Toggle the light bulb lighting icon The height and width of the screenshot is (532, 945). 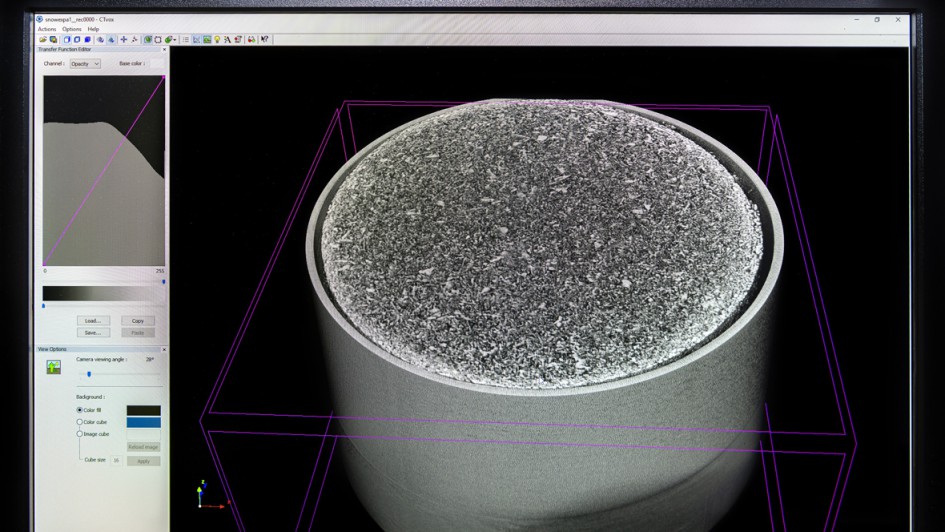coord(217,39)
